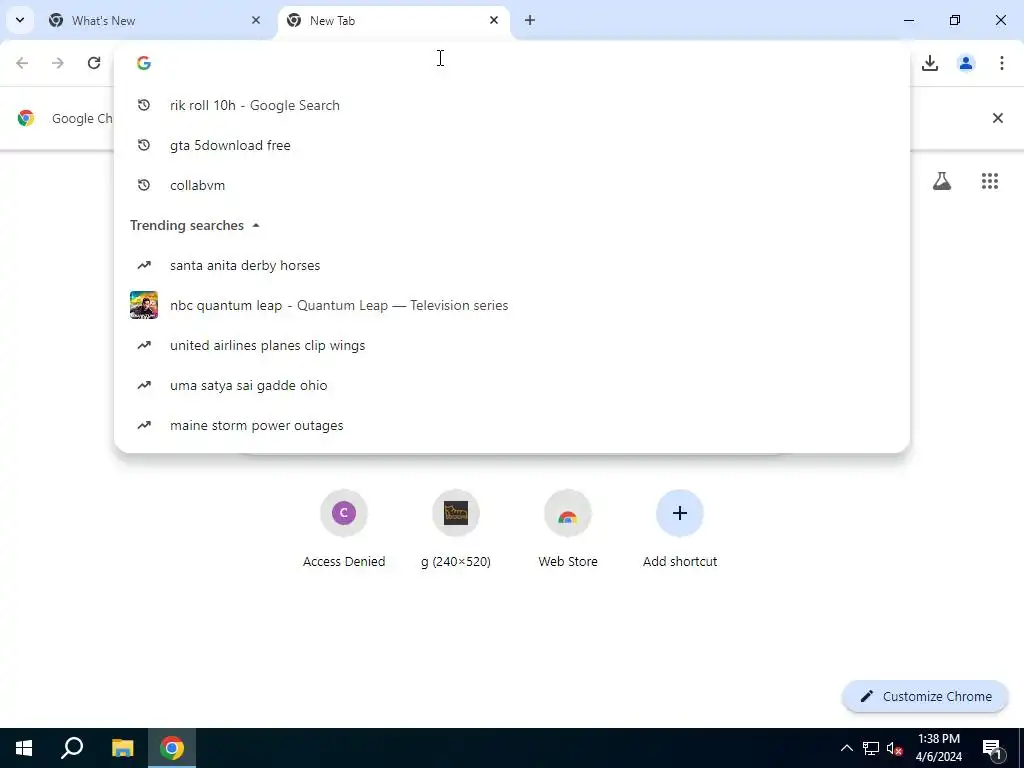This screenshot has width=1024, height=768.
Task: Click the taskbar clock showing 1:38 PM
Action: [938, 748]
